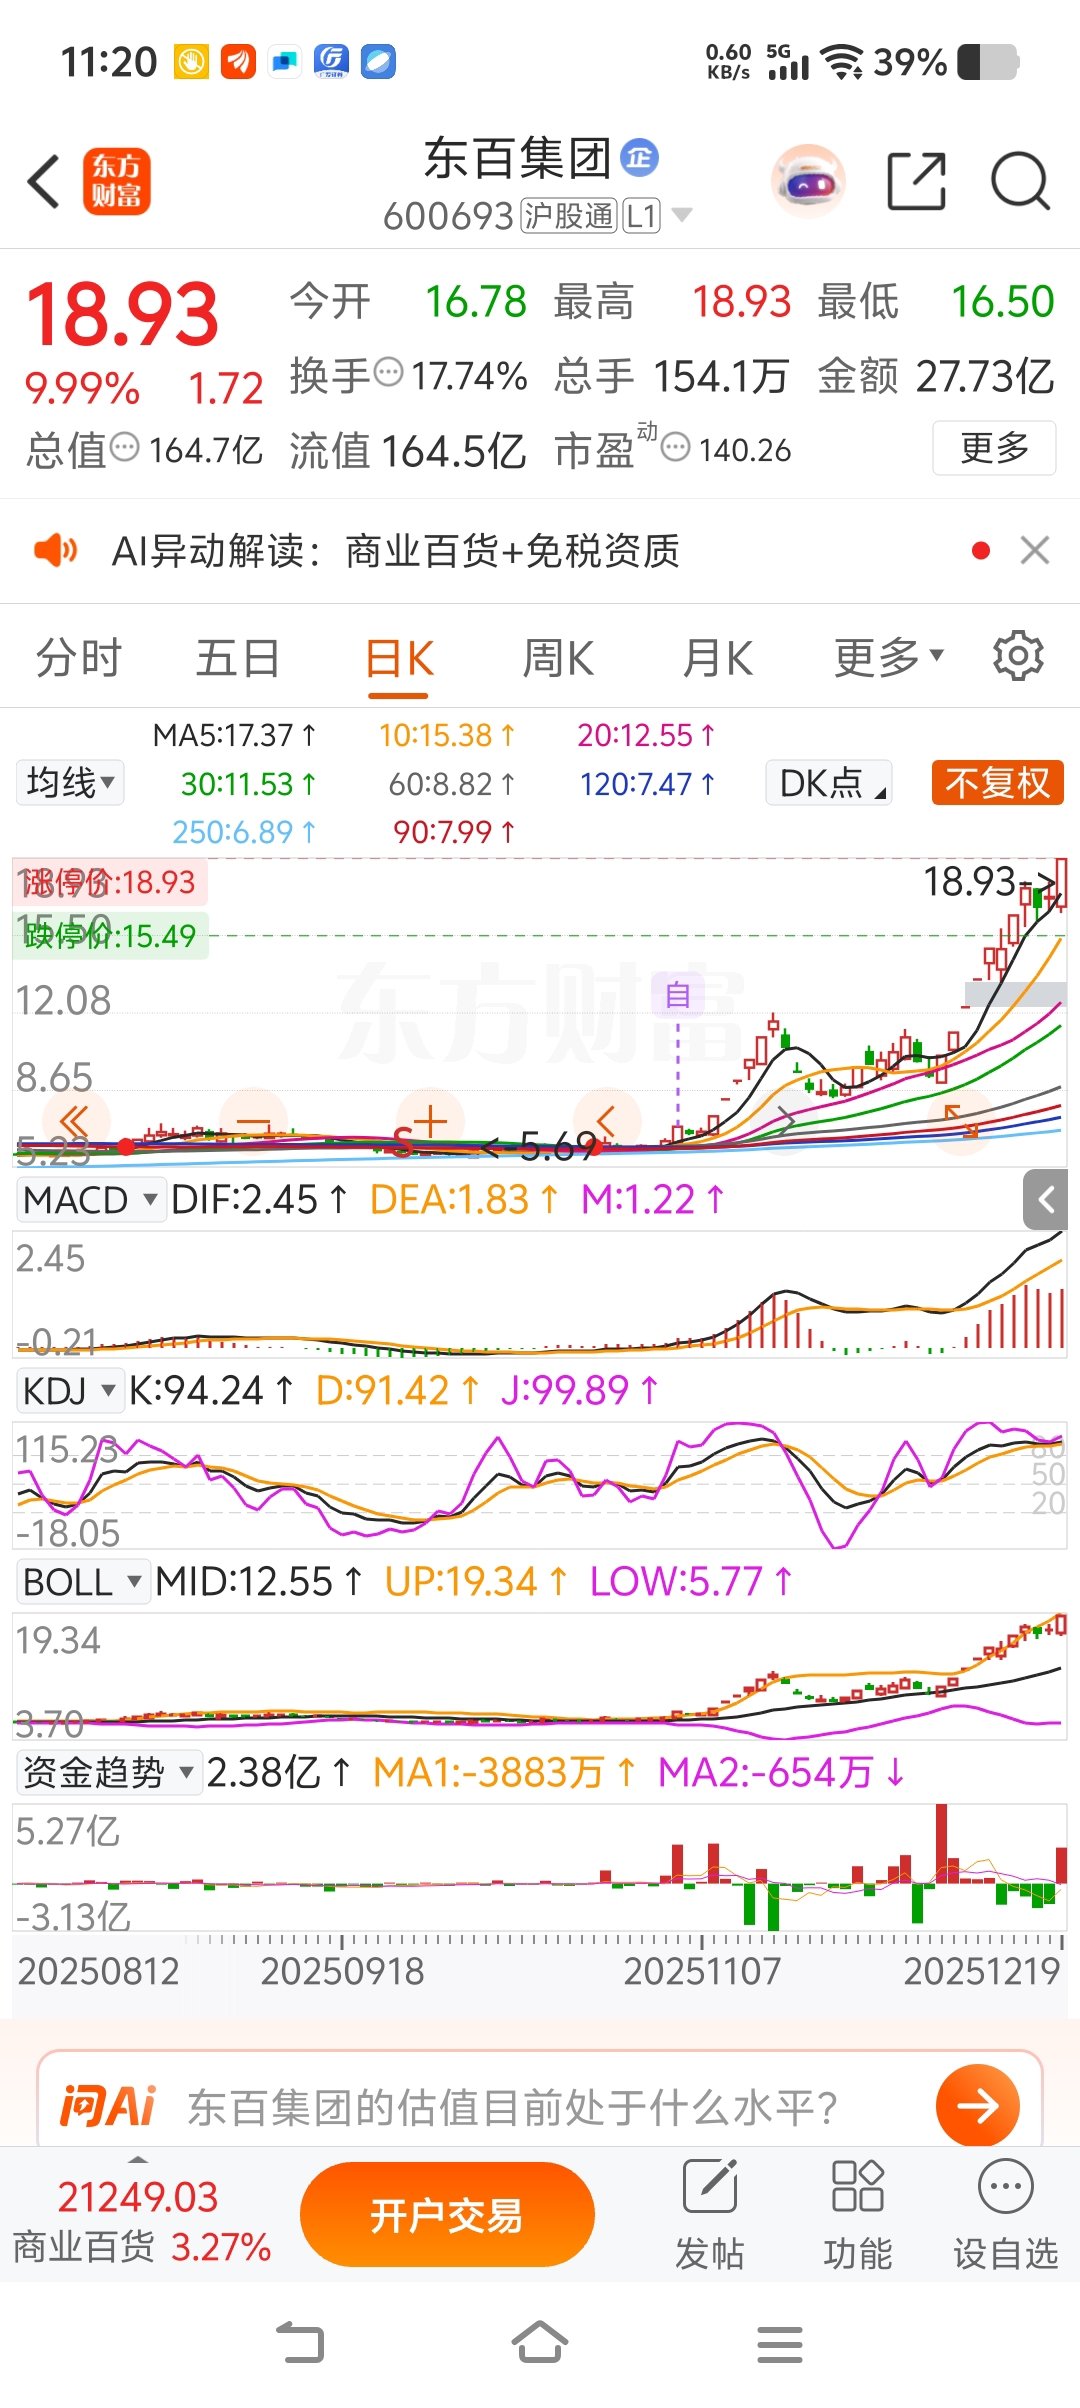Tap 市盈 info circle icon
This screenshot has width=1080, height=2408.
pyautogui.click(x=676, y=447)
